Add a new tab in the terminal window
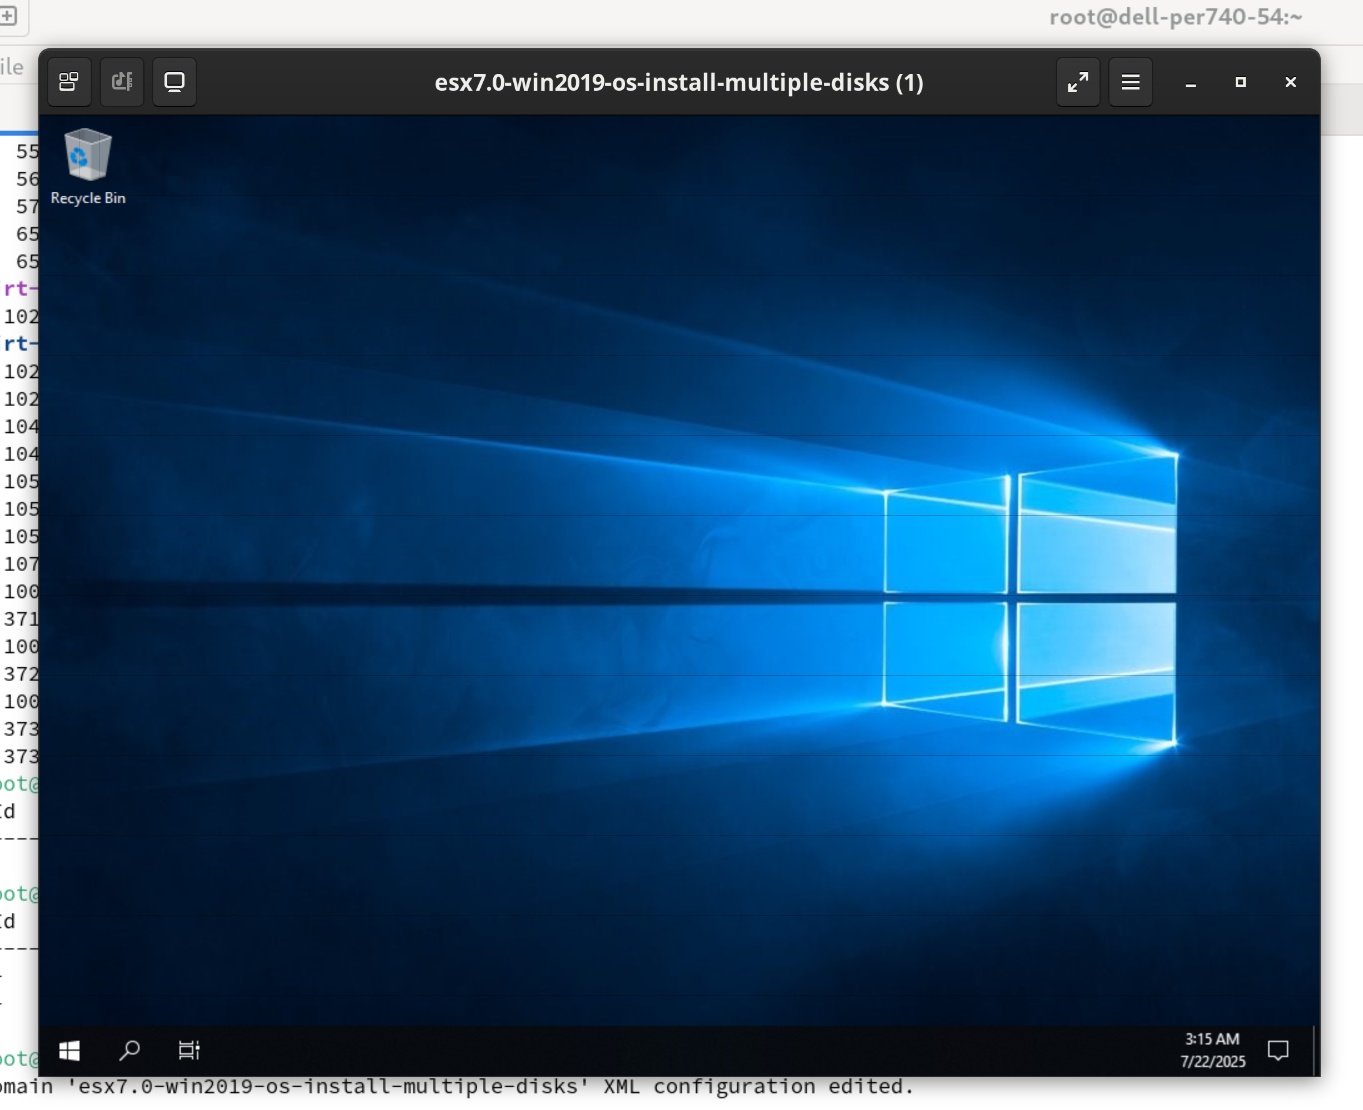Image resolution: width=1363 pixels, height=1110 pixels. tap(8, 16)
